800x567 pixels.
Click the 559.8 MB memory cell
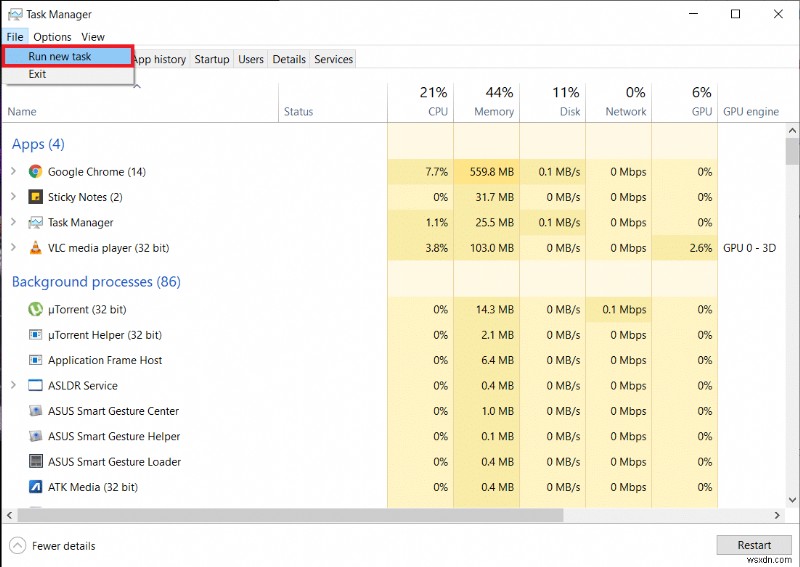[x=486, y=171]
